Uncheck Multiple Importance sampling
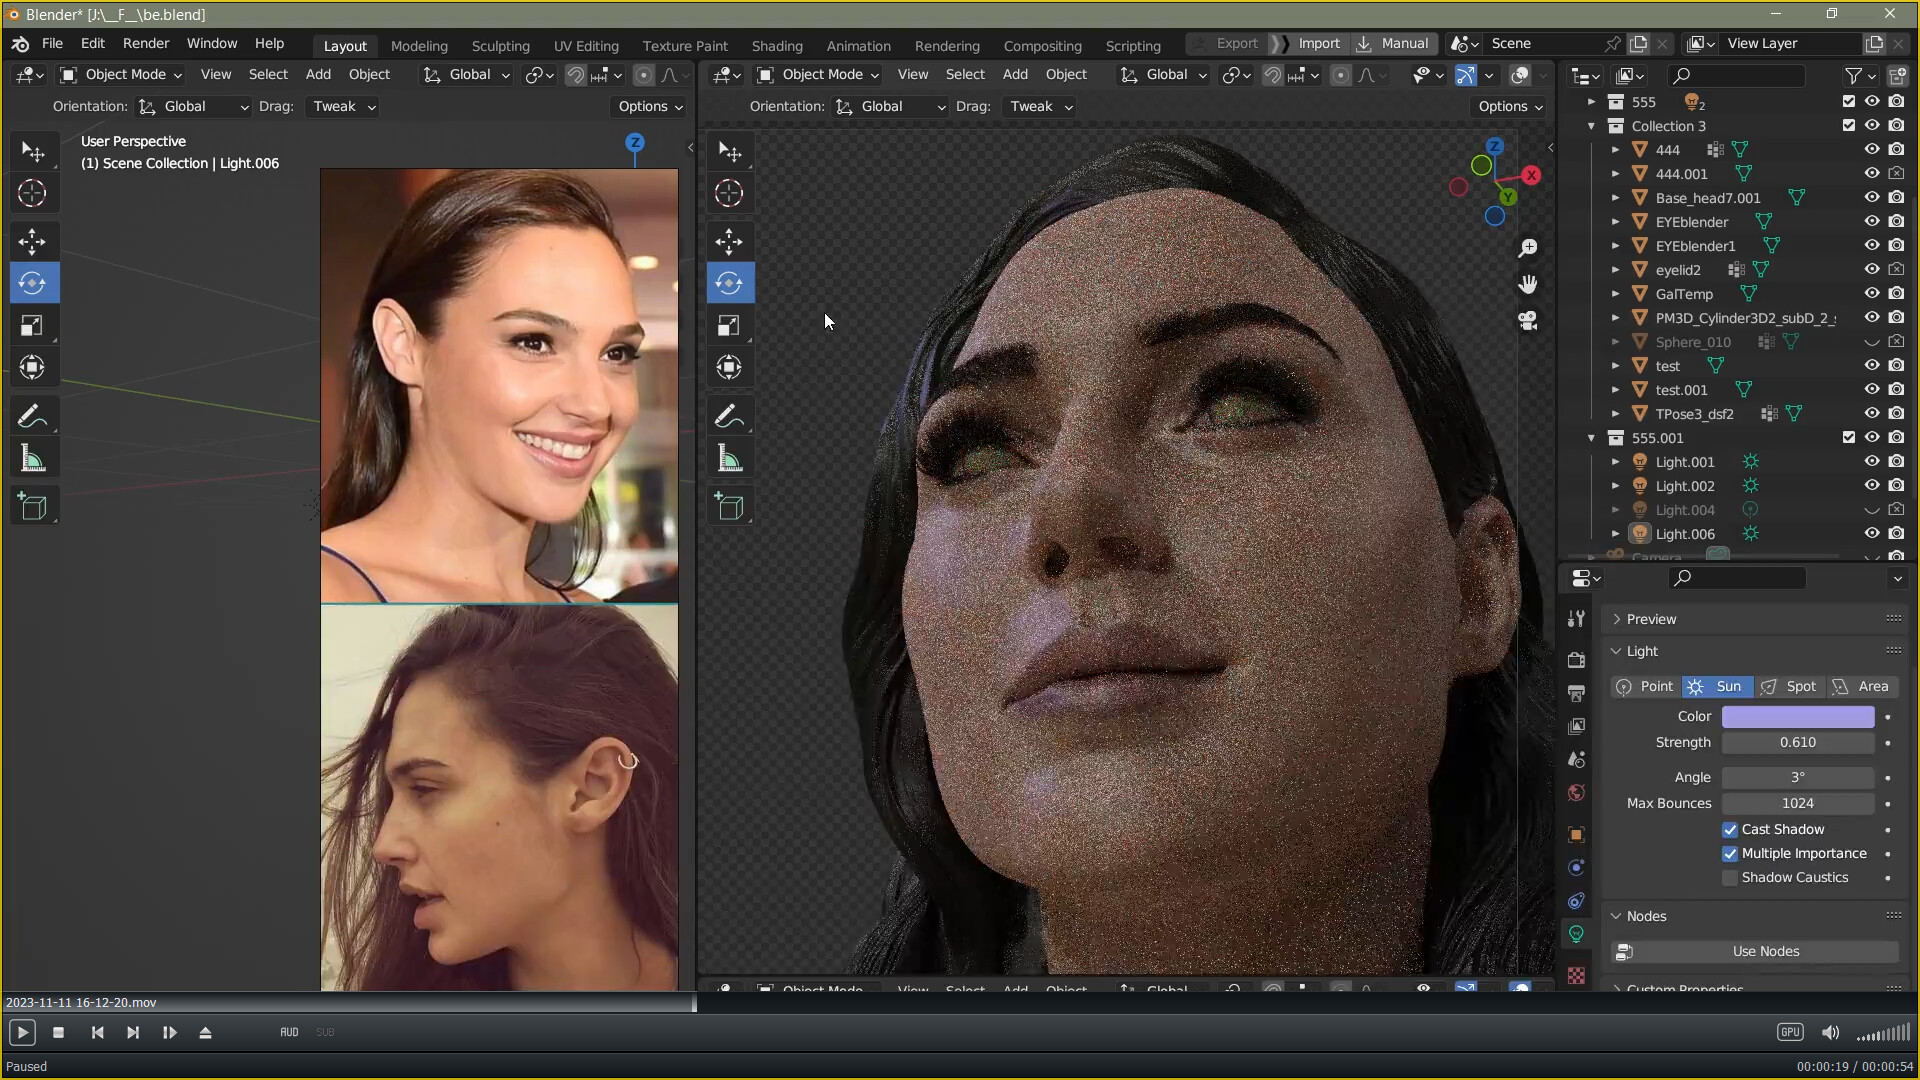Image resolution: width=1920 pixels, height=1080 pixels. point(1729,853)
